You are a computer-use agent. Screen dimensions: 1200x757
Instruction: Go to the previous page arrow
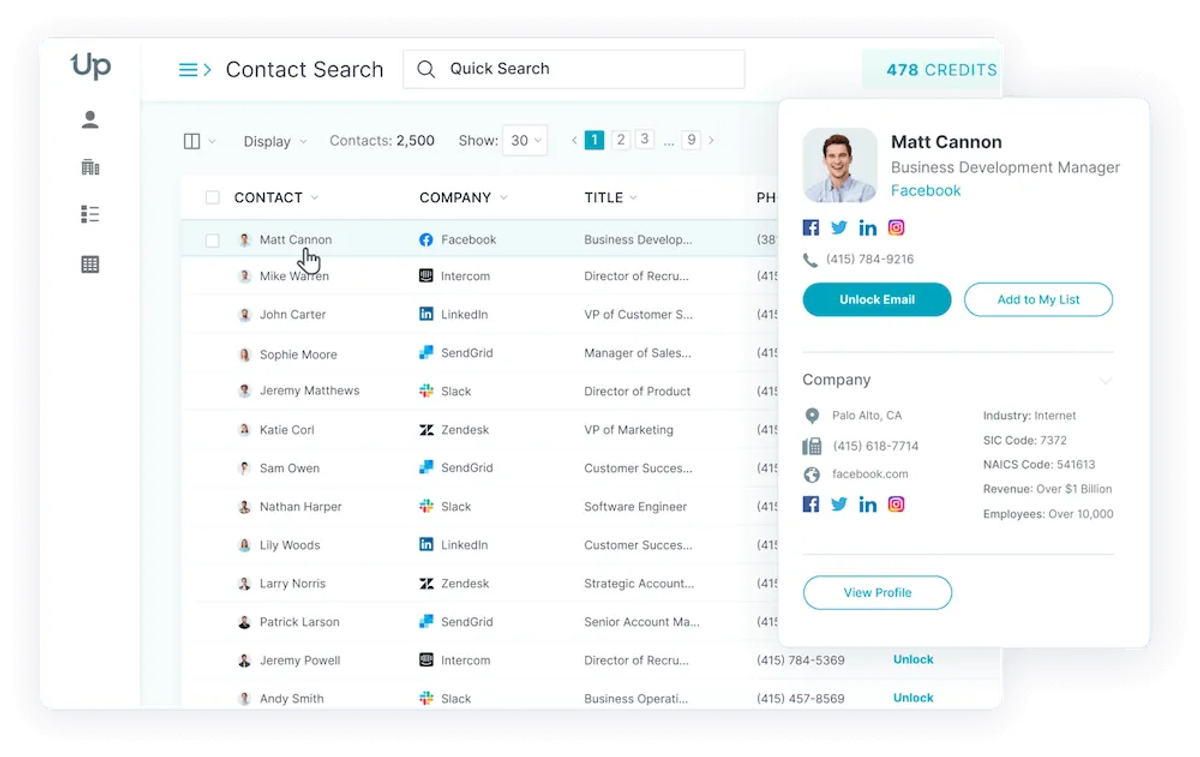coord(575,141)
